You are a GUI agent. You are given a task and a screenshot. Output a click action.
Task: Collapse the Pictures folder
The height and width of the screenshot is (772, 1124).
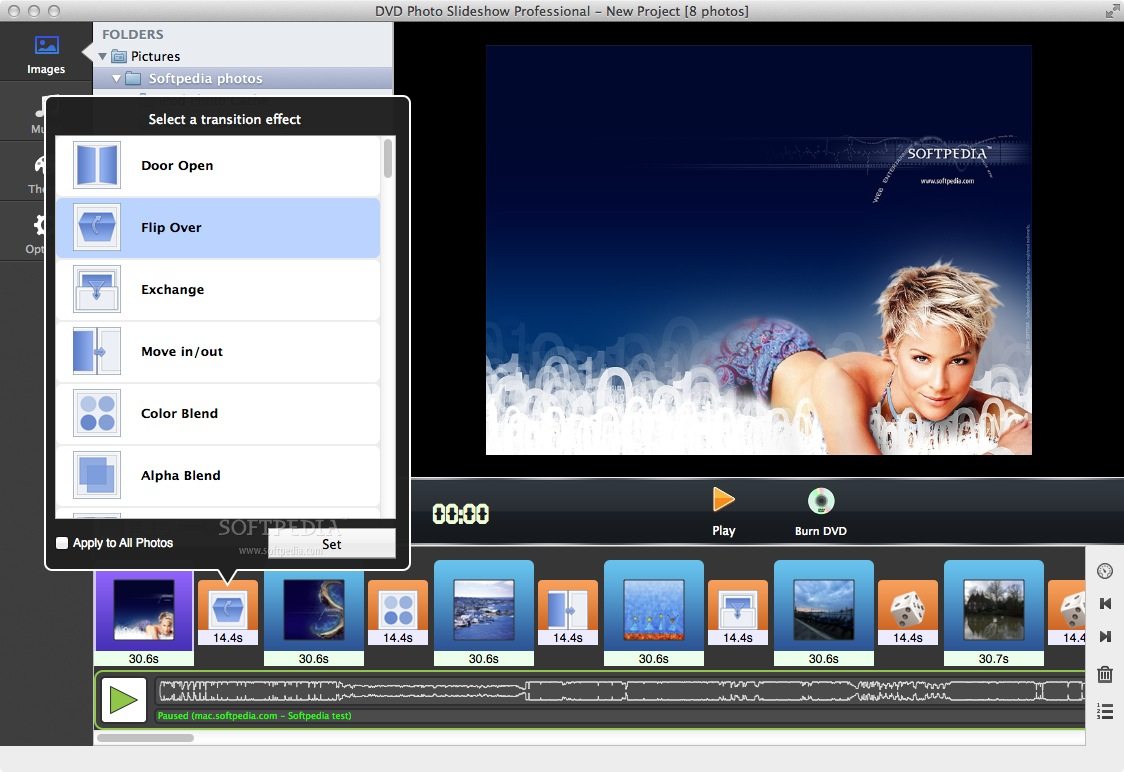tap(101, 56)
